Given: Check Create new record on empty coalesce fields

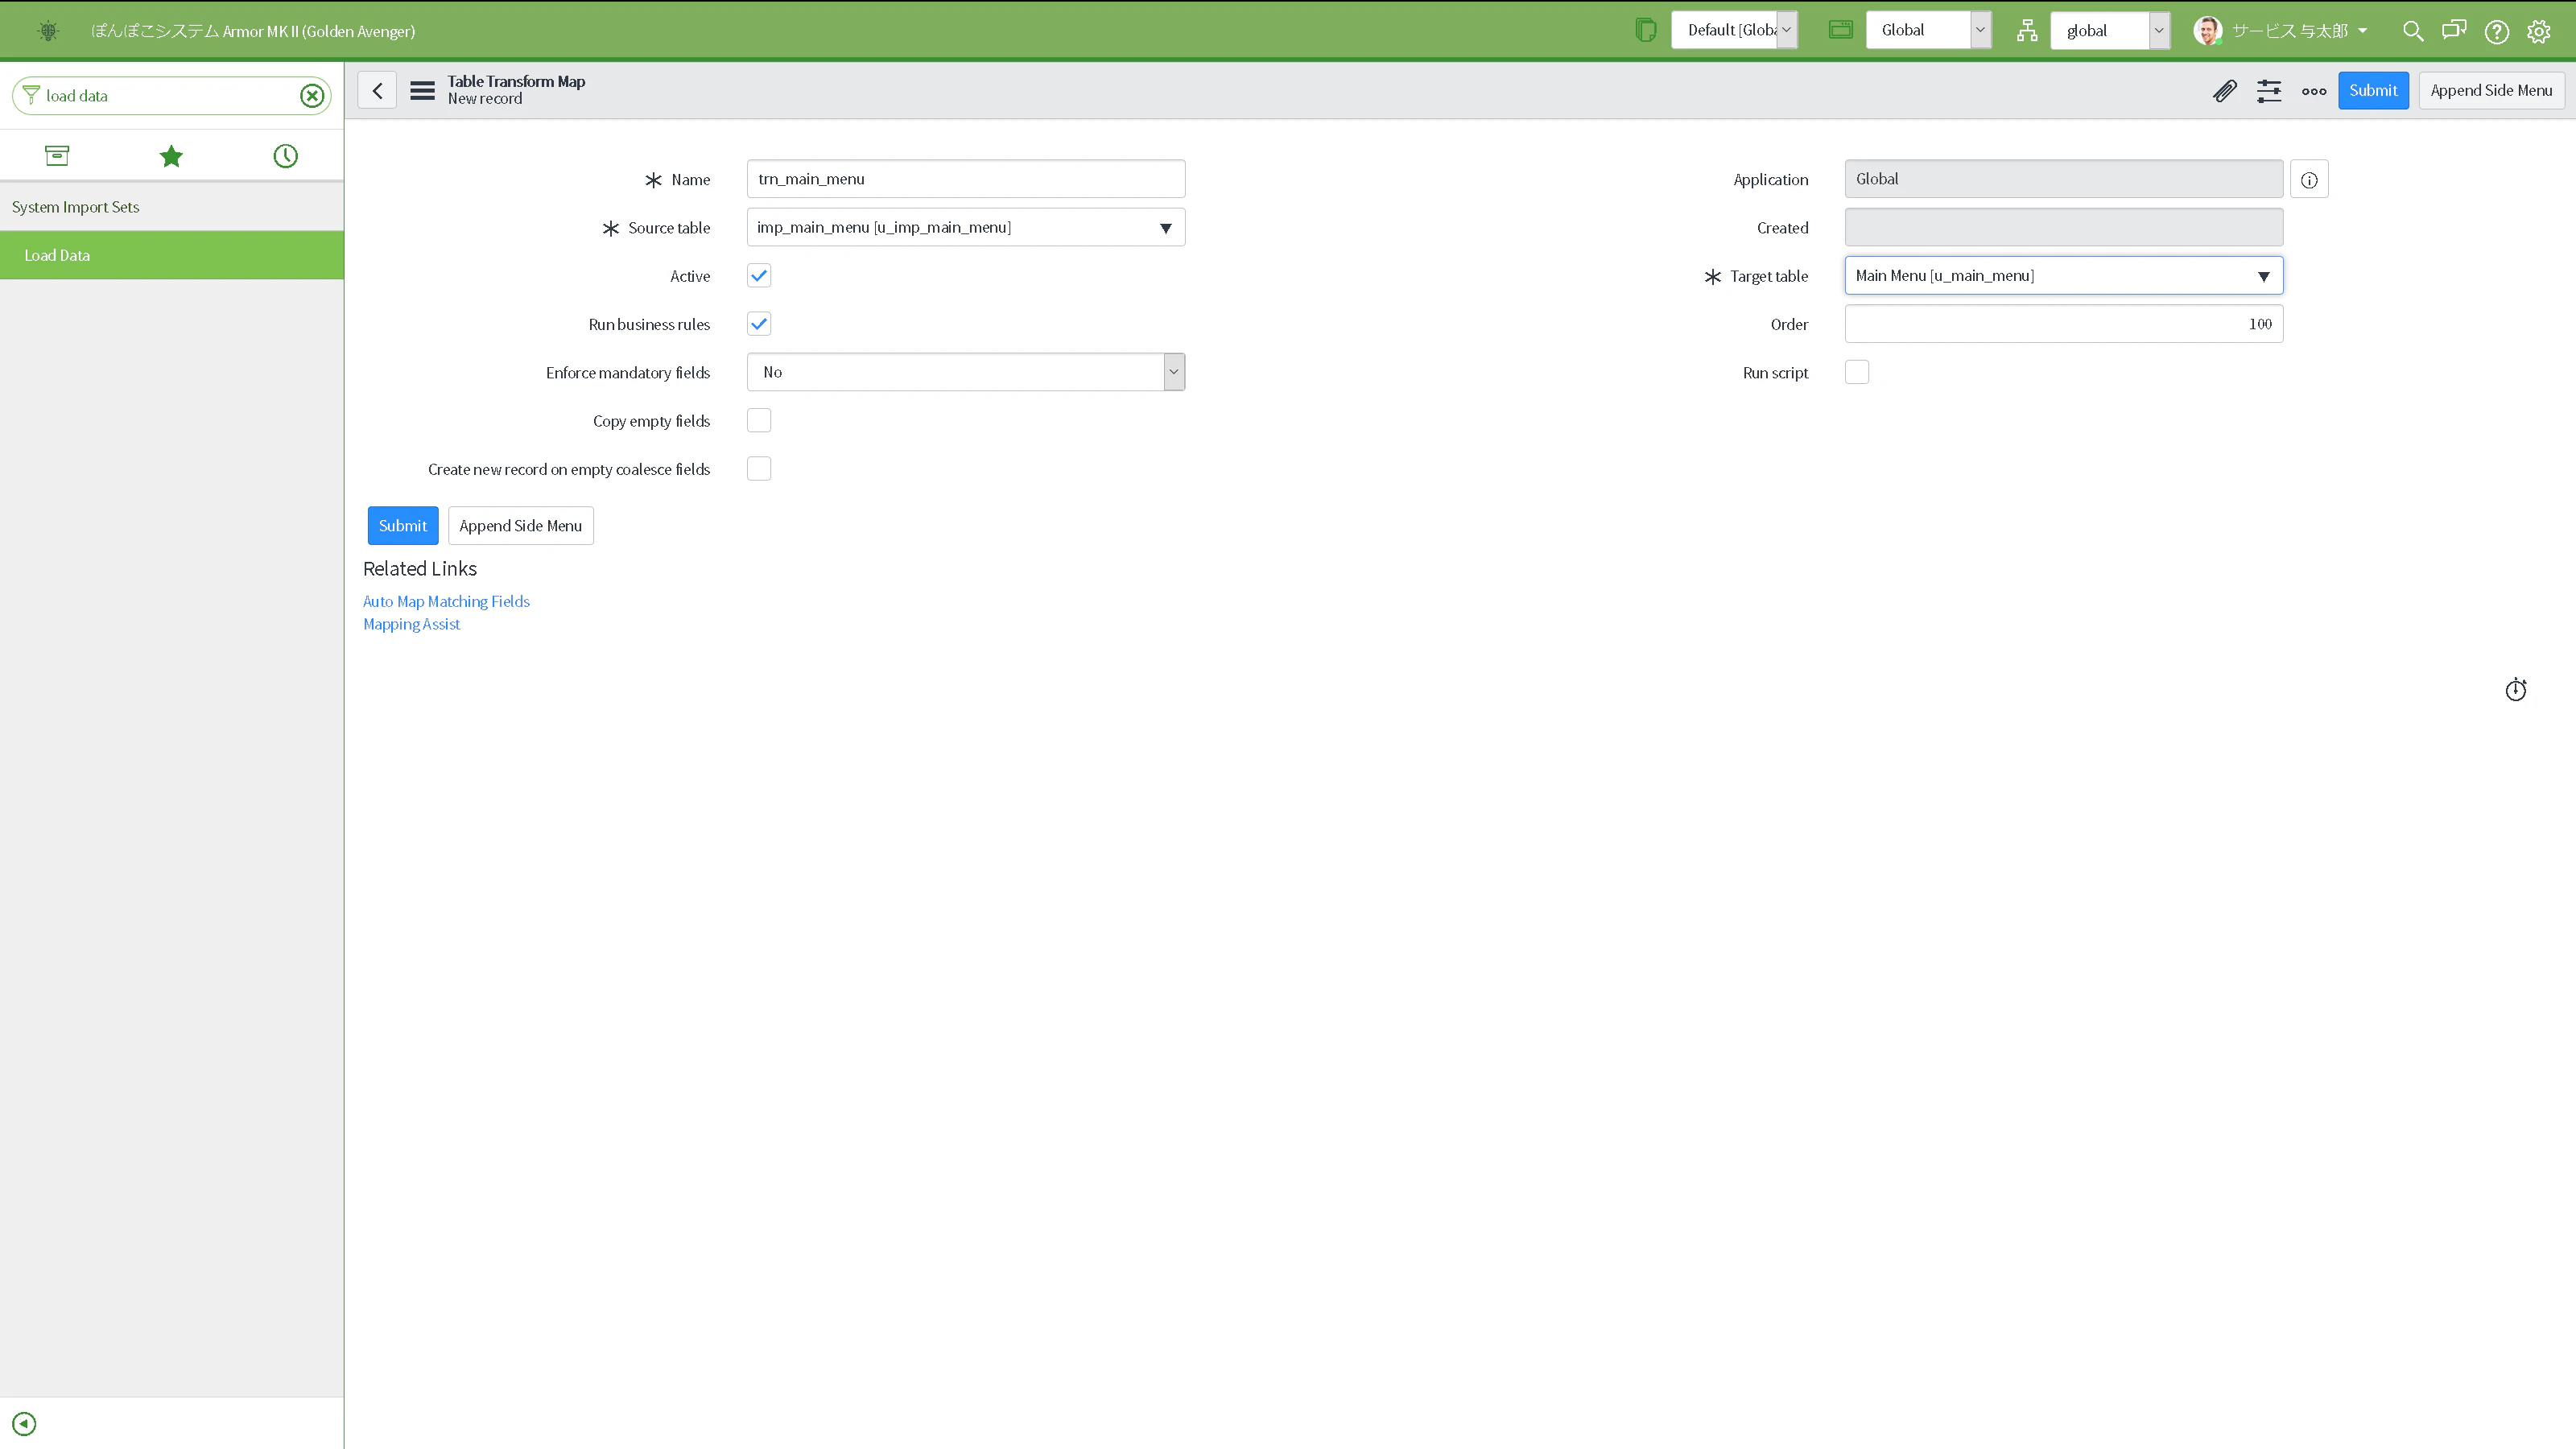Looking at the screenshot, I should (759, 469).
